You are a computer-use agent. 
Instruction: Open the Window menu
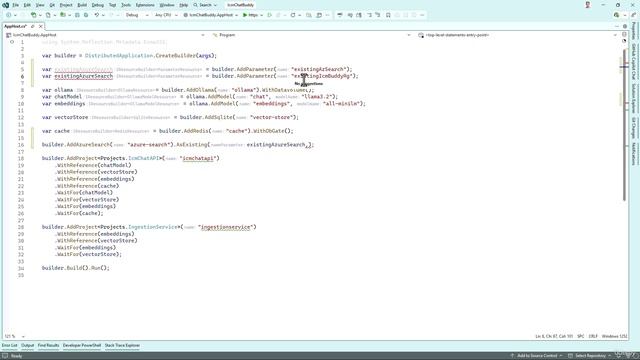coord(167,5)
